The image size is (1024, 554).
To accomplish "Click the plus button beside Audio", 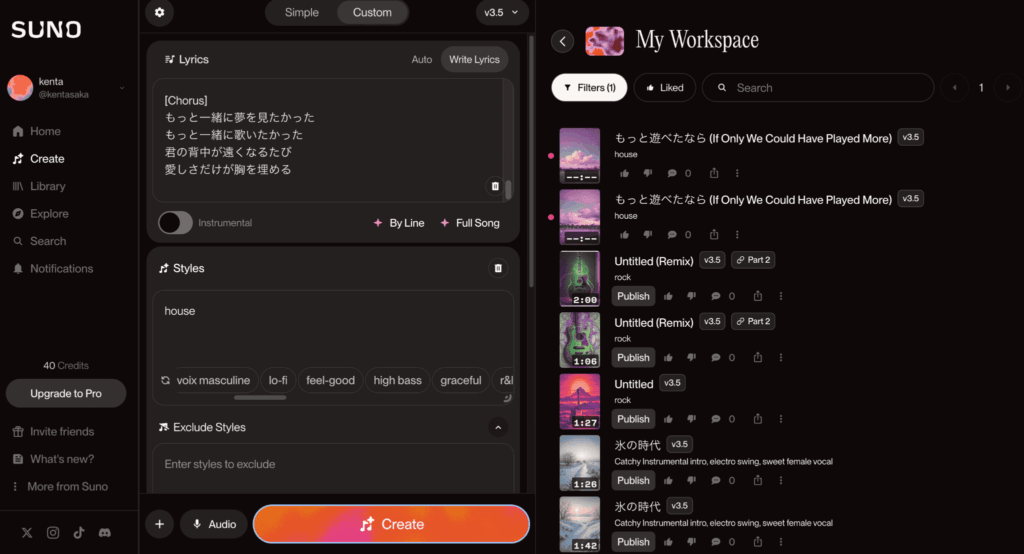I will coord(159,524).
